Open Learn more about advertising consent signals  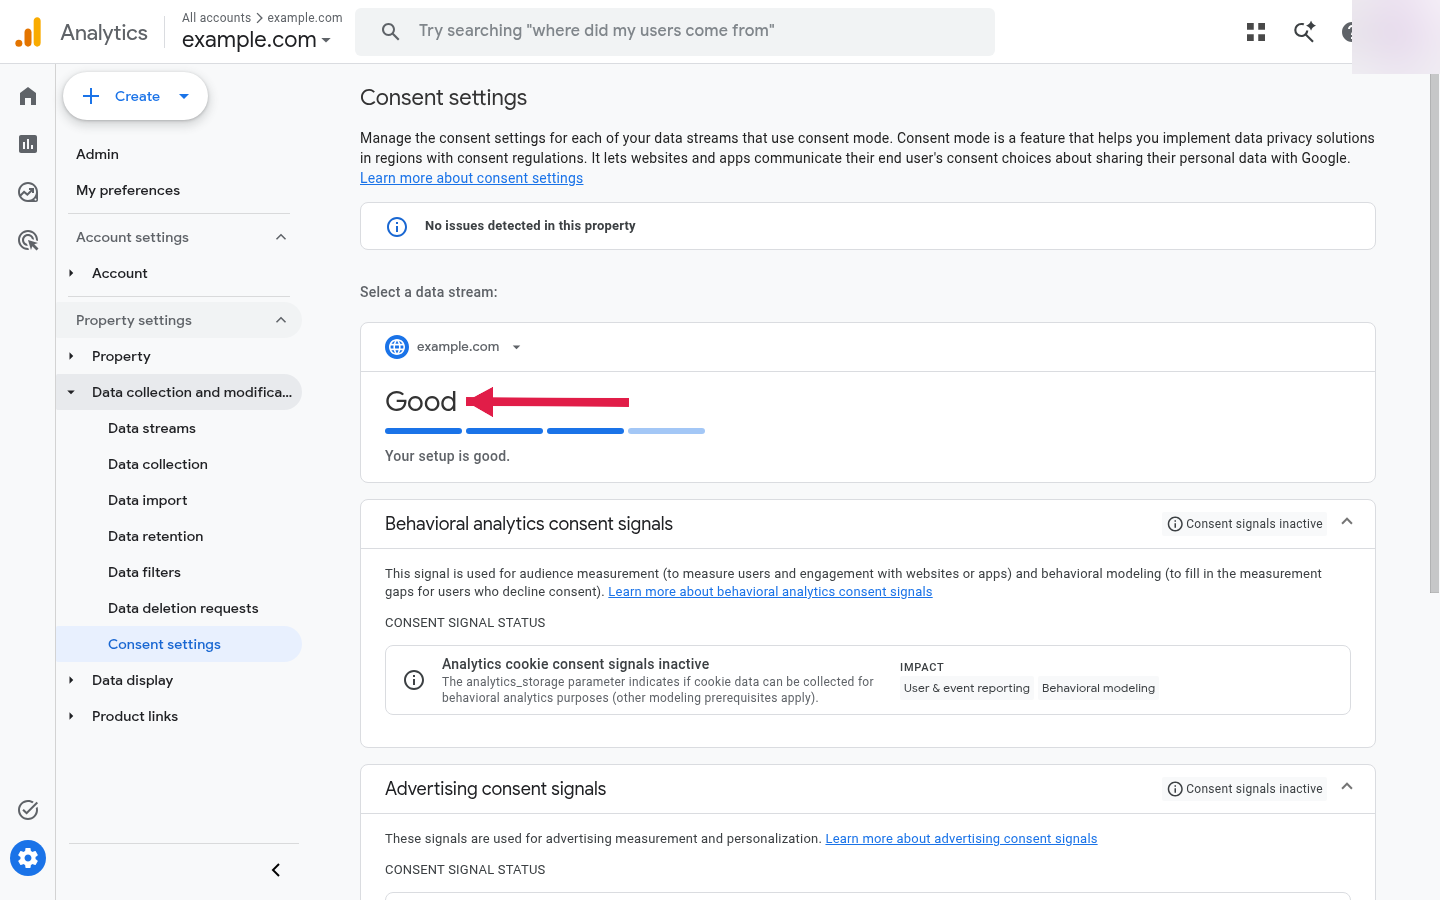pyautogui.click(x=961, y=839)
